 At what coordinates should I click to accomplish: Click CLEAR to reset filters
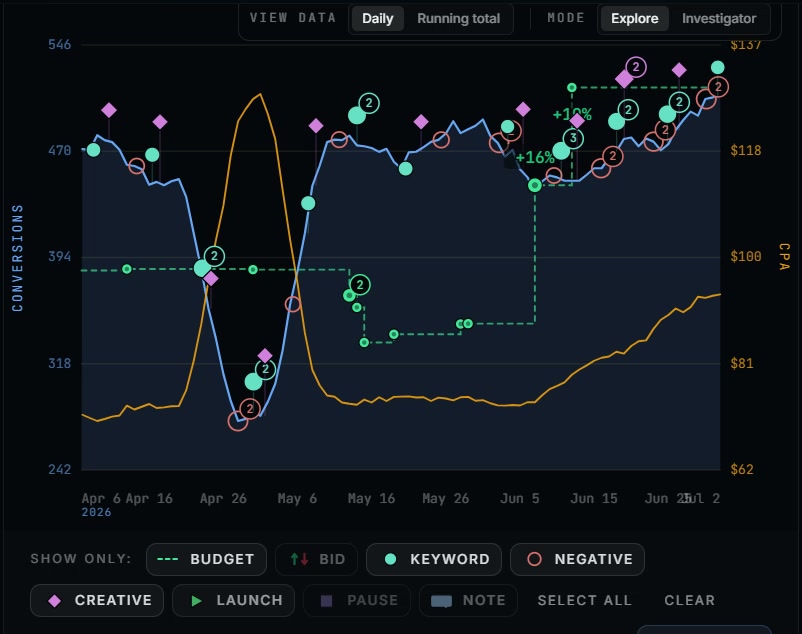coord(689,600)
